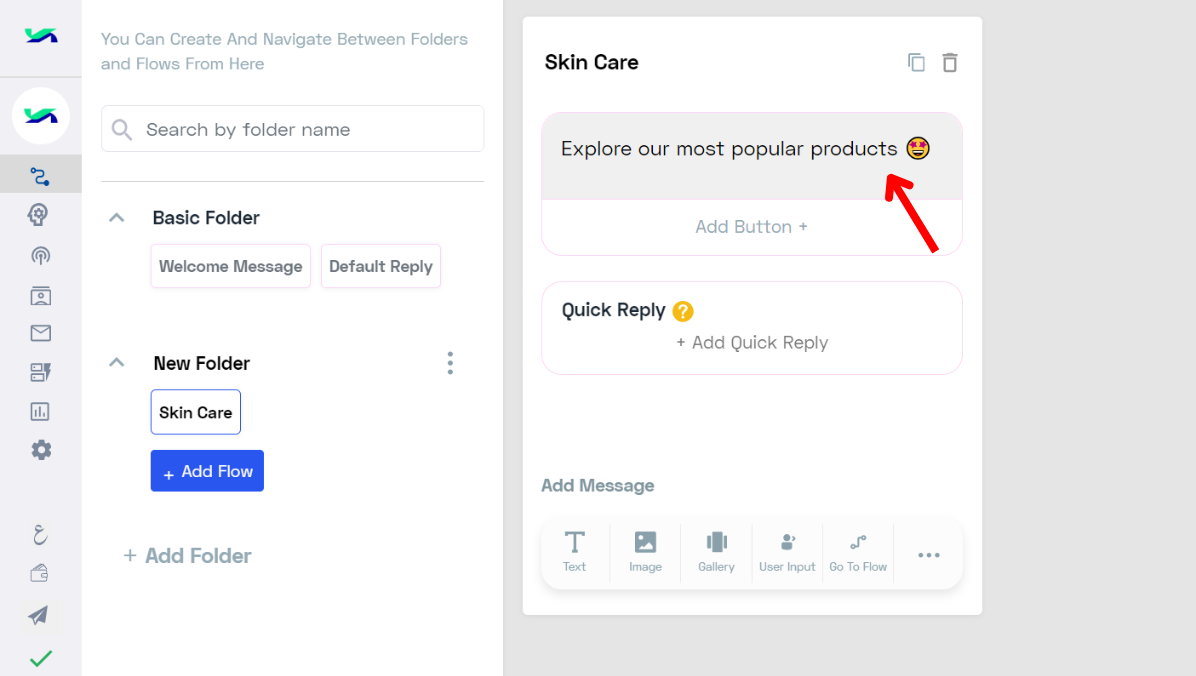The height and width of the screenshot is (676, 1196).
Task: Open the analytics chart icon in sidebar
Action: click(x=40, y=412)
